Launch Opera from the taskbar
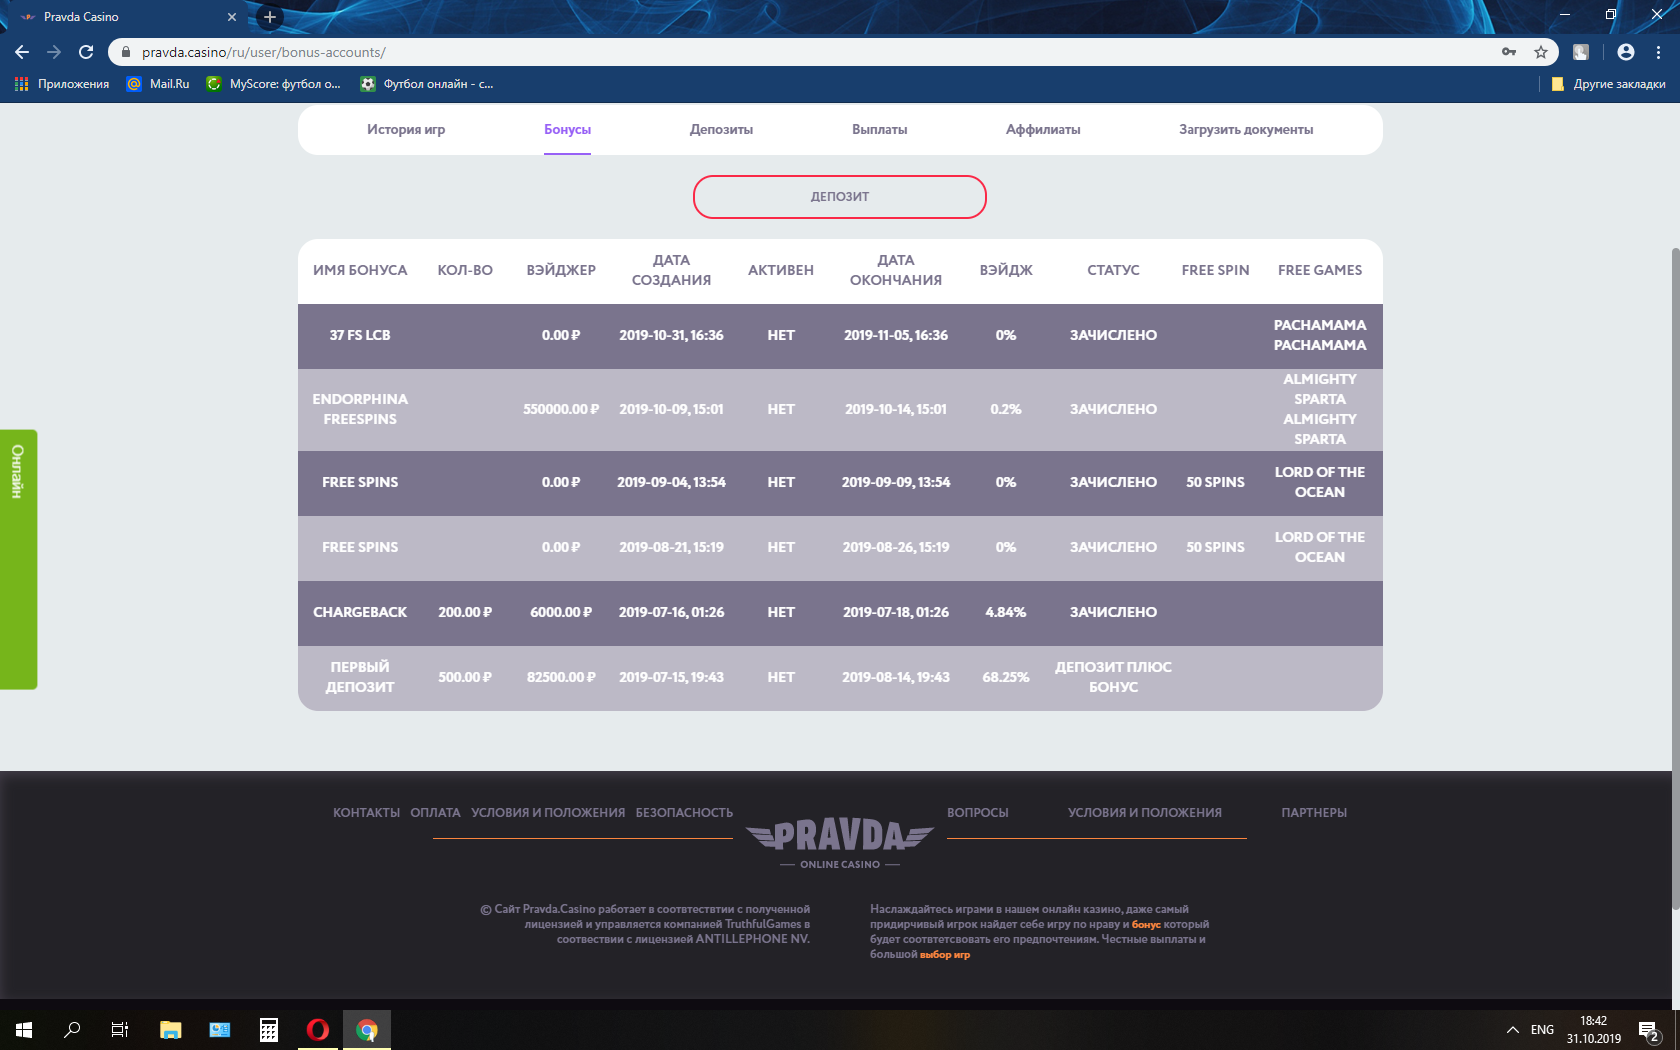This screenshot has width=1680, height=1050. [x=318, y=1029]
